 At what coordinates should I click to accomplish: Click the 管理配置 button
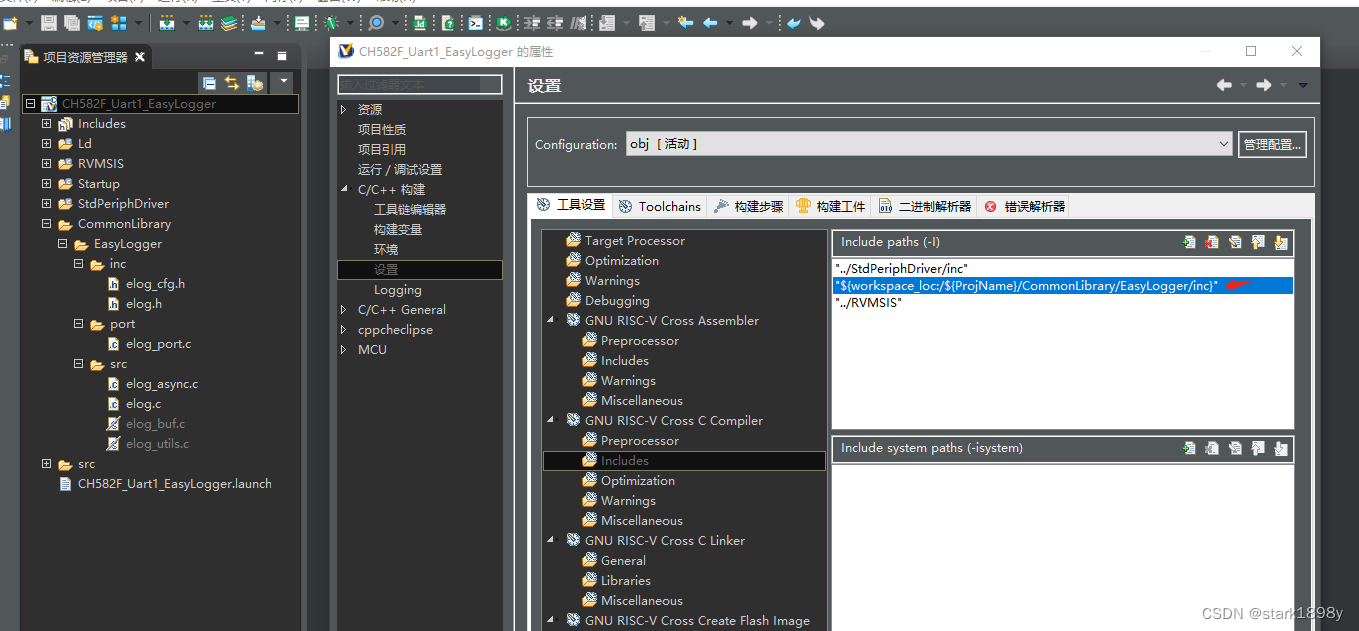pyautogui.click(x=1272, y=143)
